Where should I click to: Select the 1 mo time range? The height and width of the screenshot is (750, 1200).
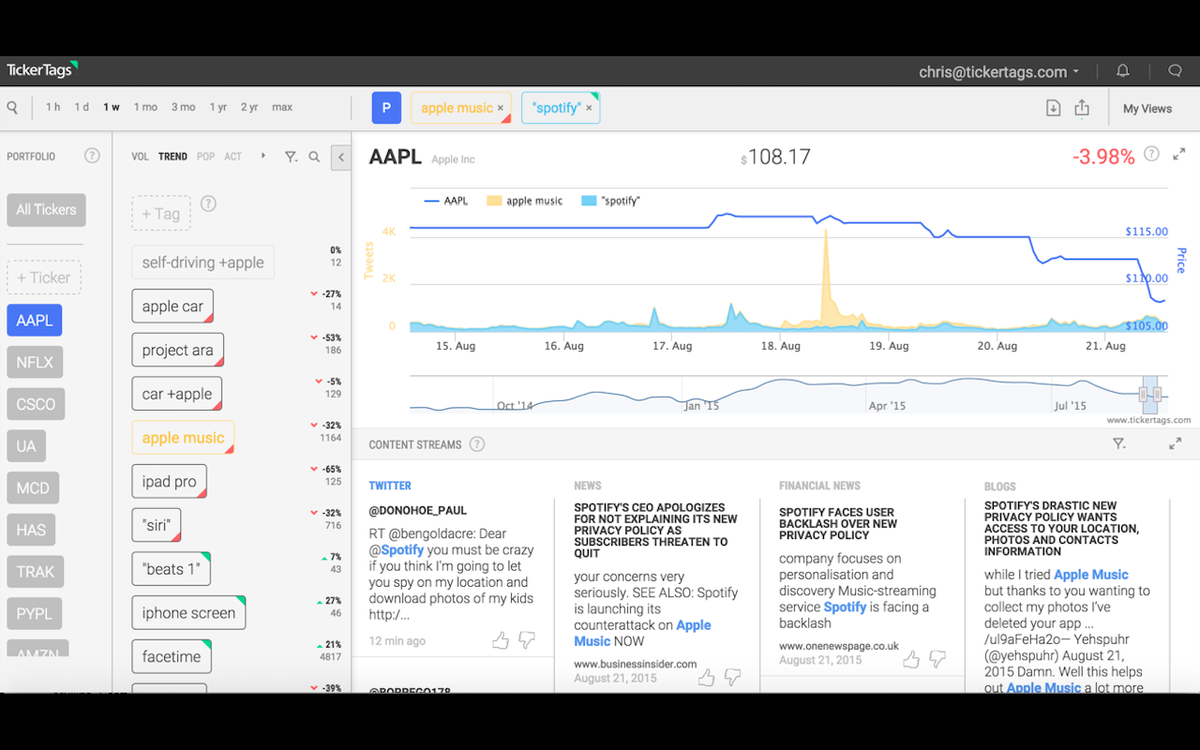(145, 107)
